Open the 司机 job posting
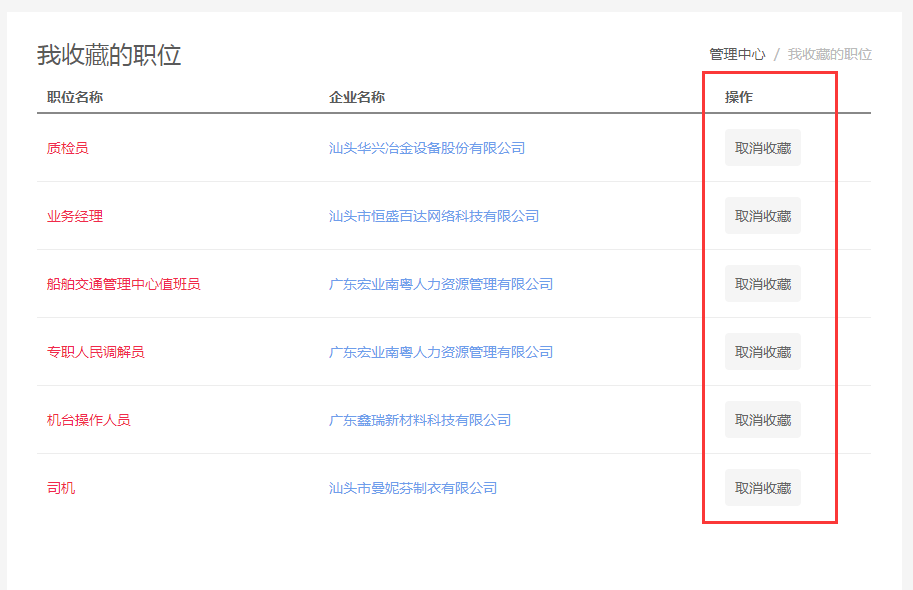The image size is (913, 590). coord(61,488)
